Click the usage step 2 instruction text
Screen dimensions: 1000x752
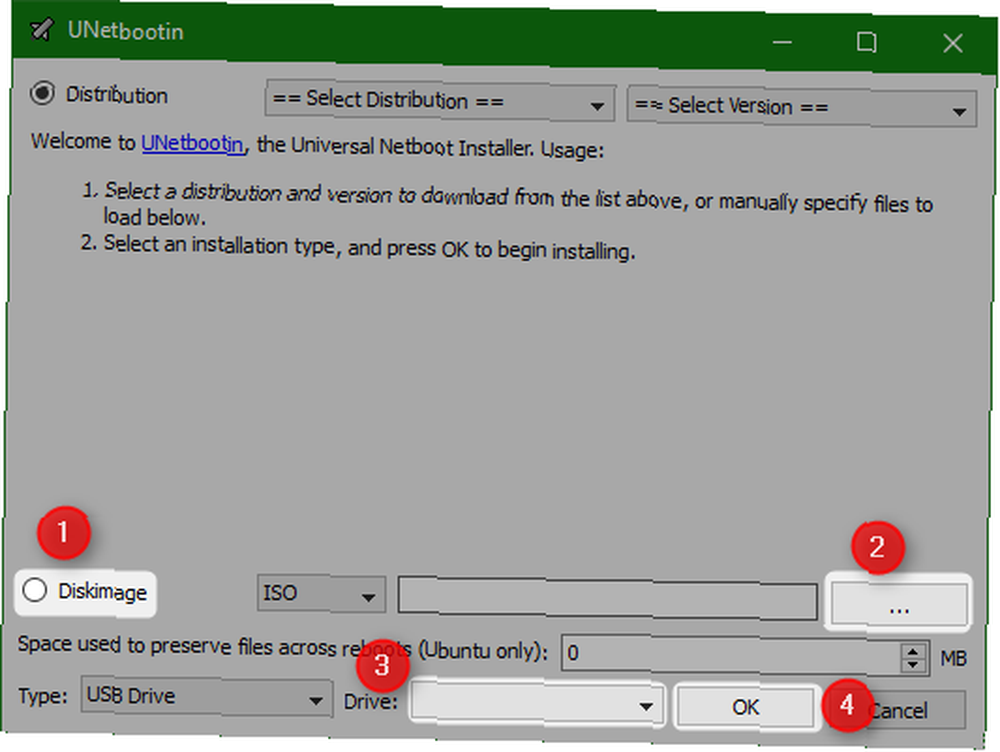pos(369,247)
